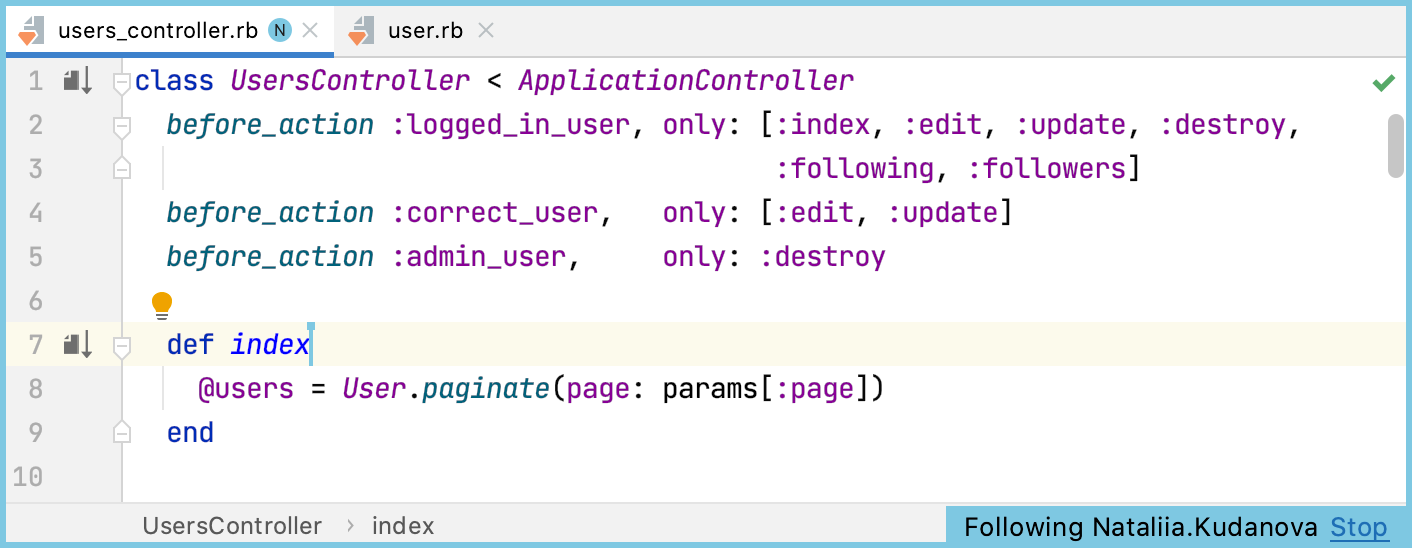Close the users_controller.rb tab
The height and width of the screenshot is (548, 1412).
[310, 31]
